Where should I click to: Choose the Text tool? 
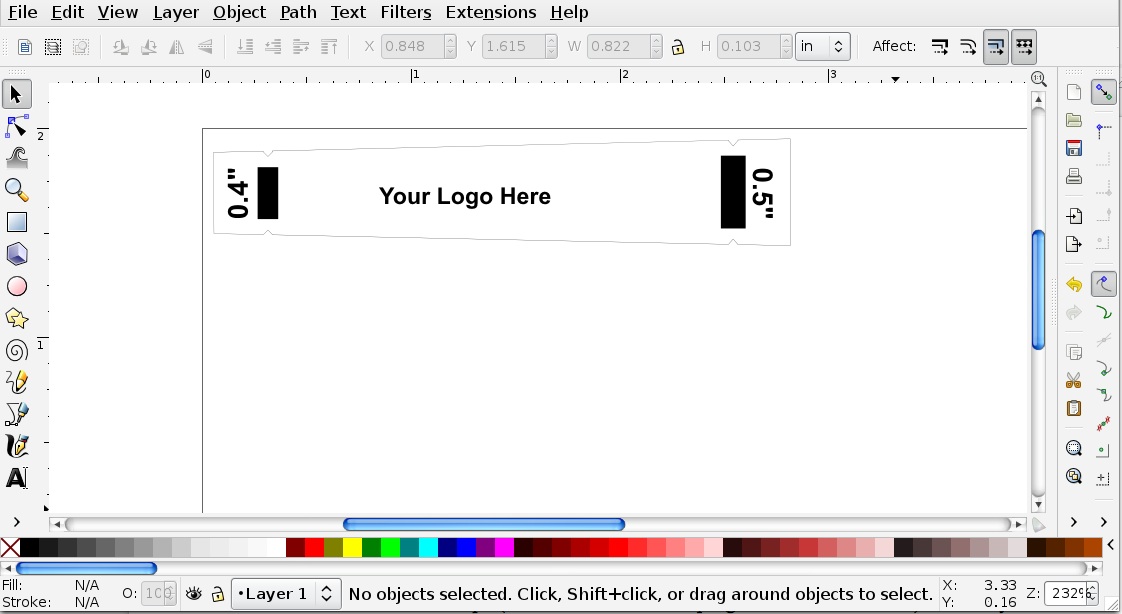tap(16, 478)
